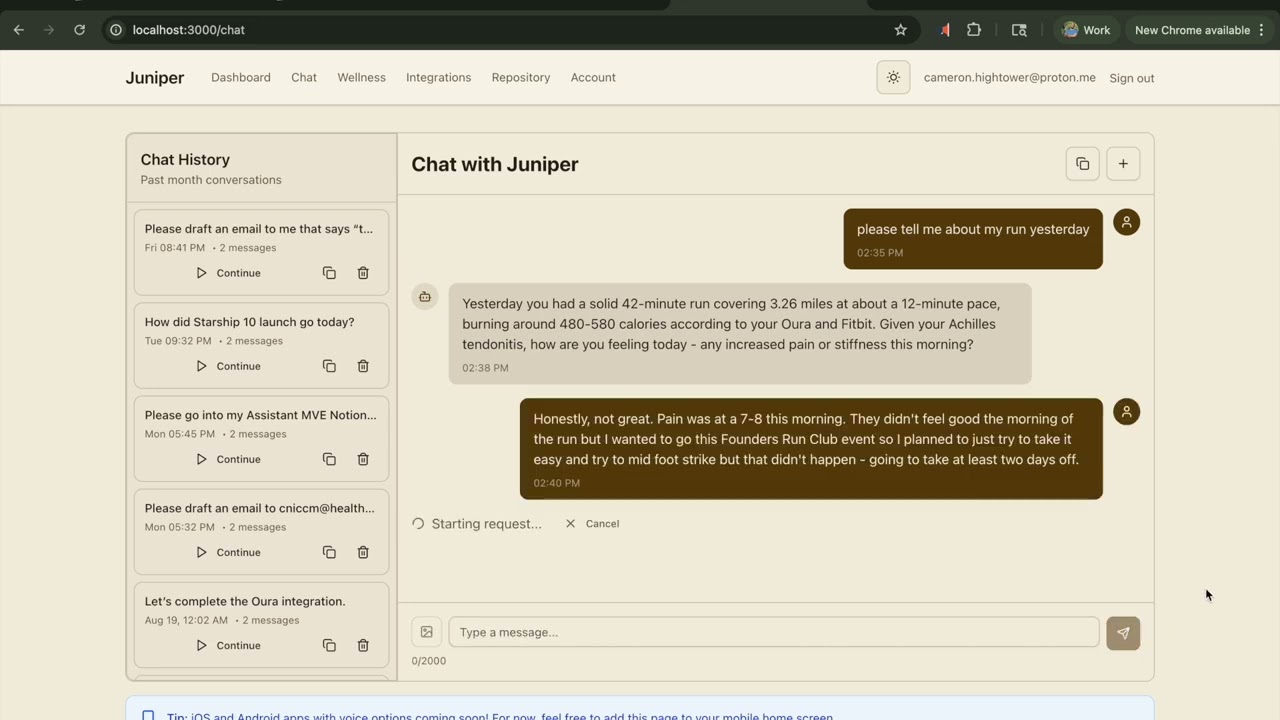Click the New Chrome available button
The image size is (1280, 720).
(x=1192, y=30)
